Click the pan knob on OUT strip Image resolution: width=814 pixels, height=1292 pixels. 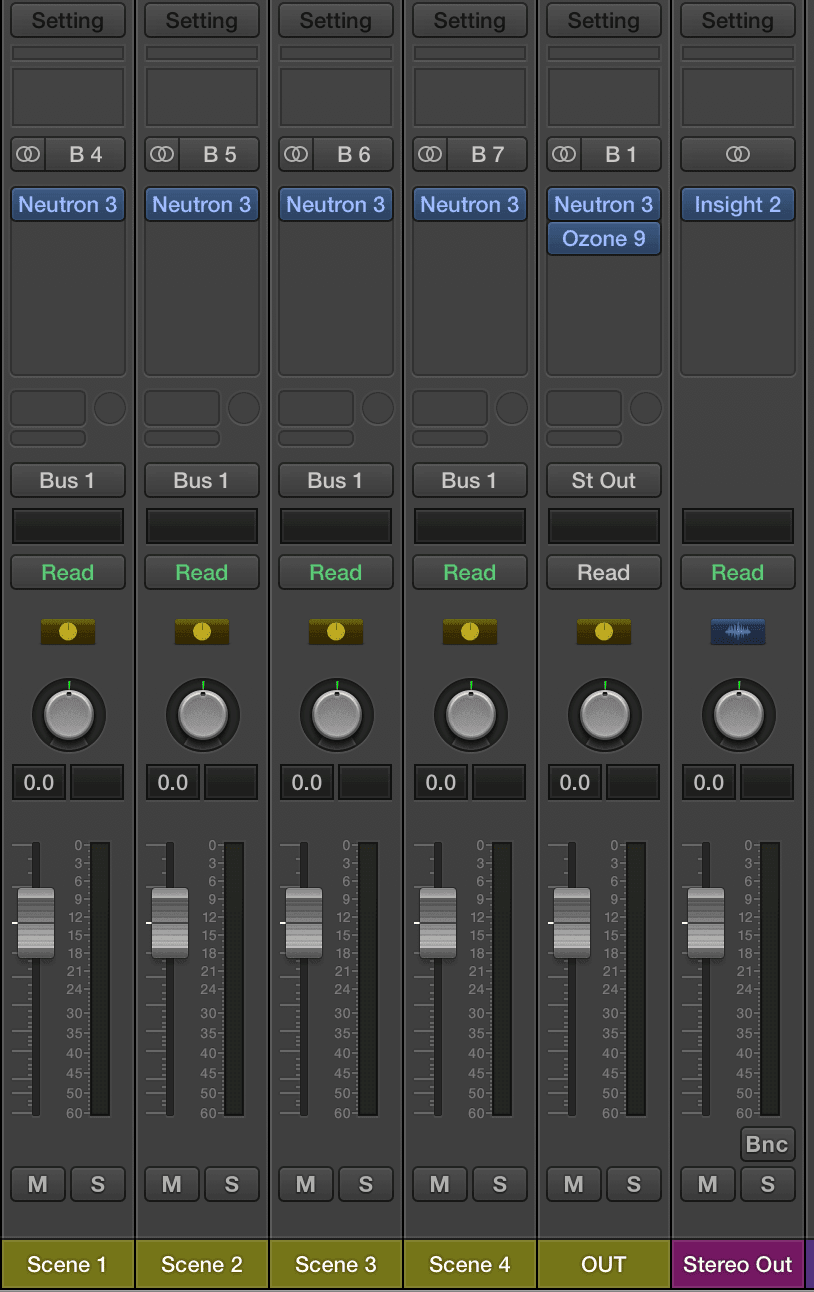coord(604,714)
